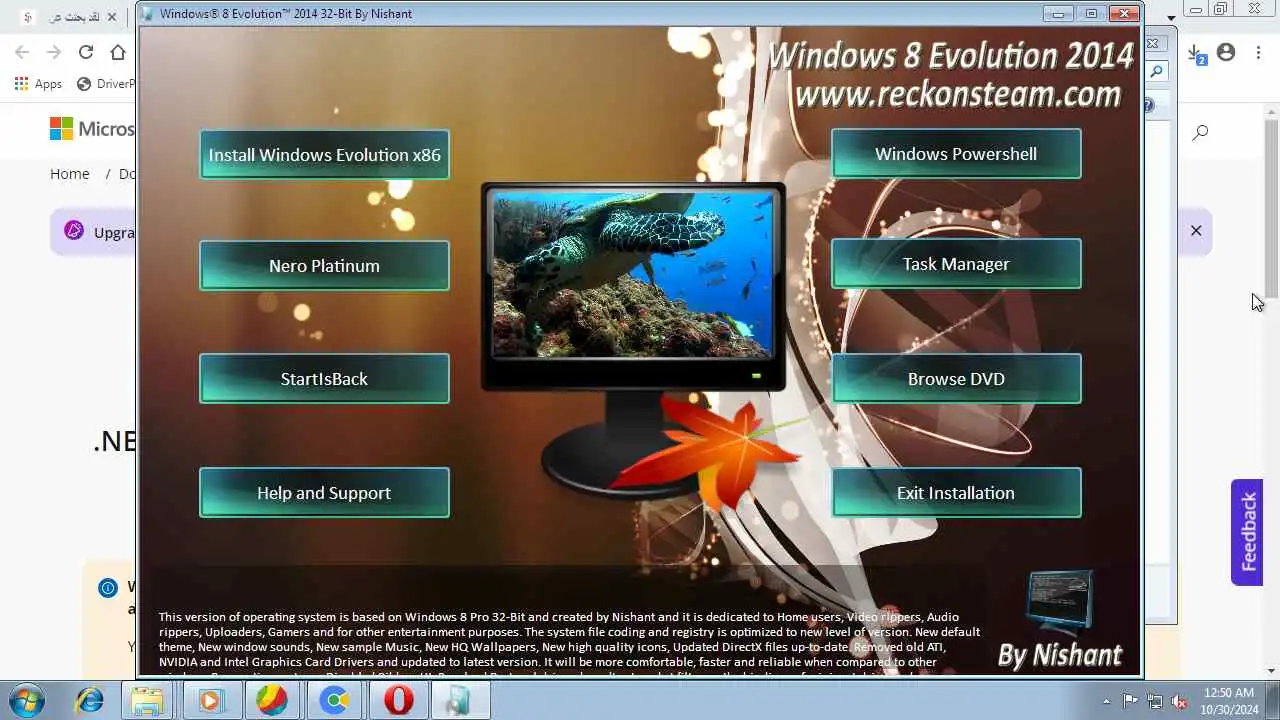Click Install Windows Evolution x86 button
Screen dimensions: 1280x720
(x=324, y=155)
